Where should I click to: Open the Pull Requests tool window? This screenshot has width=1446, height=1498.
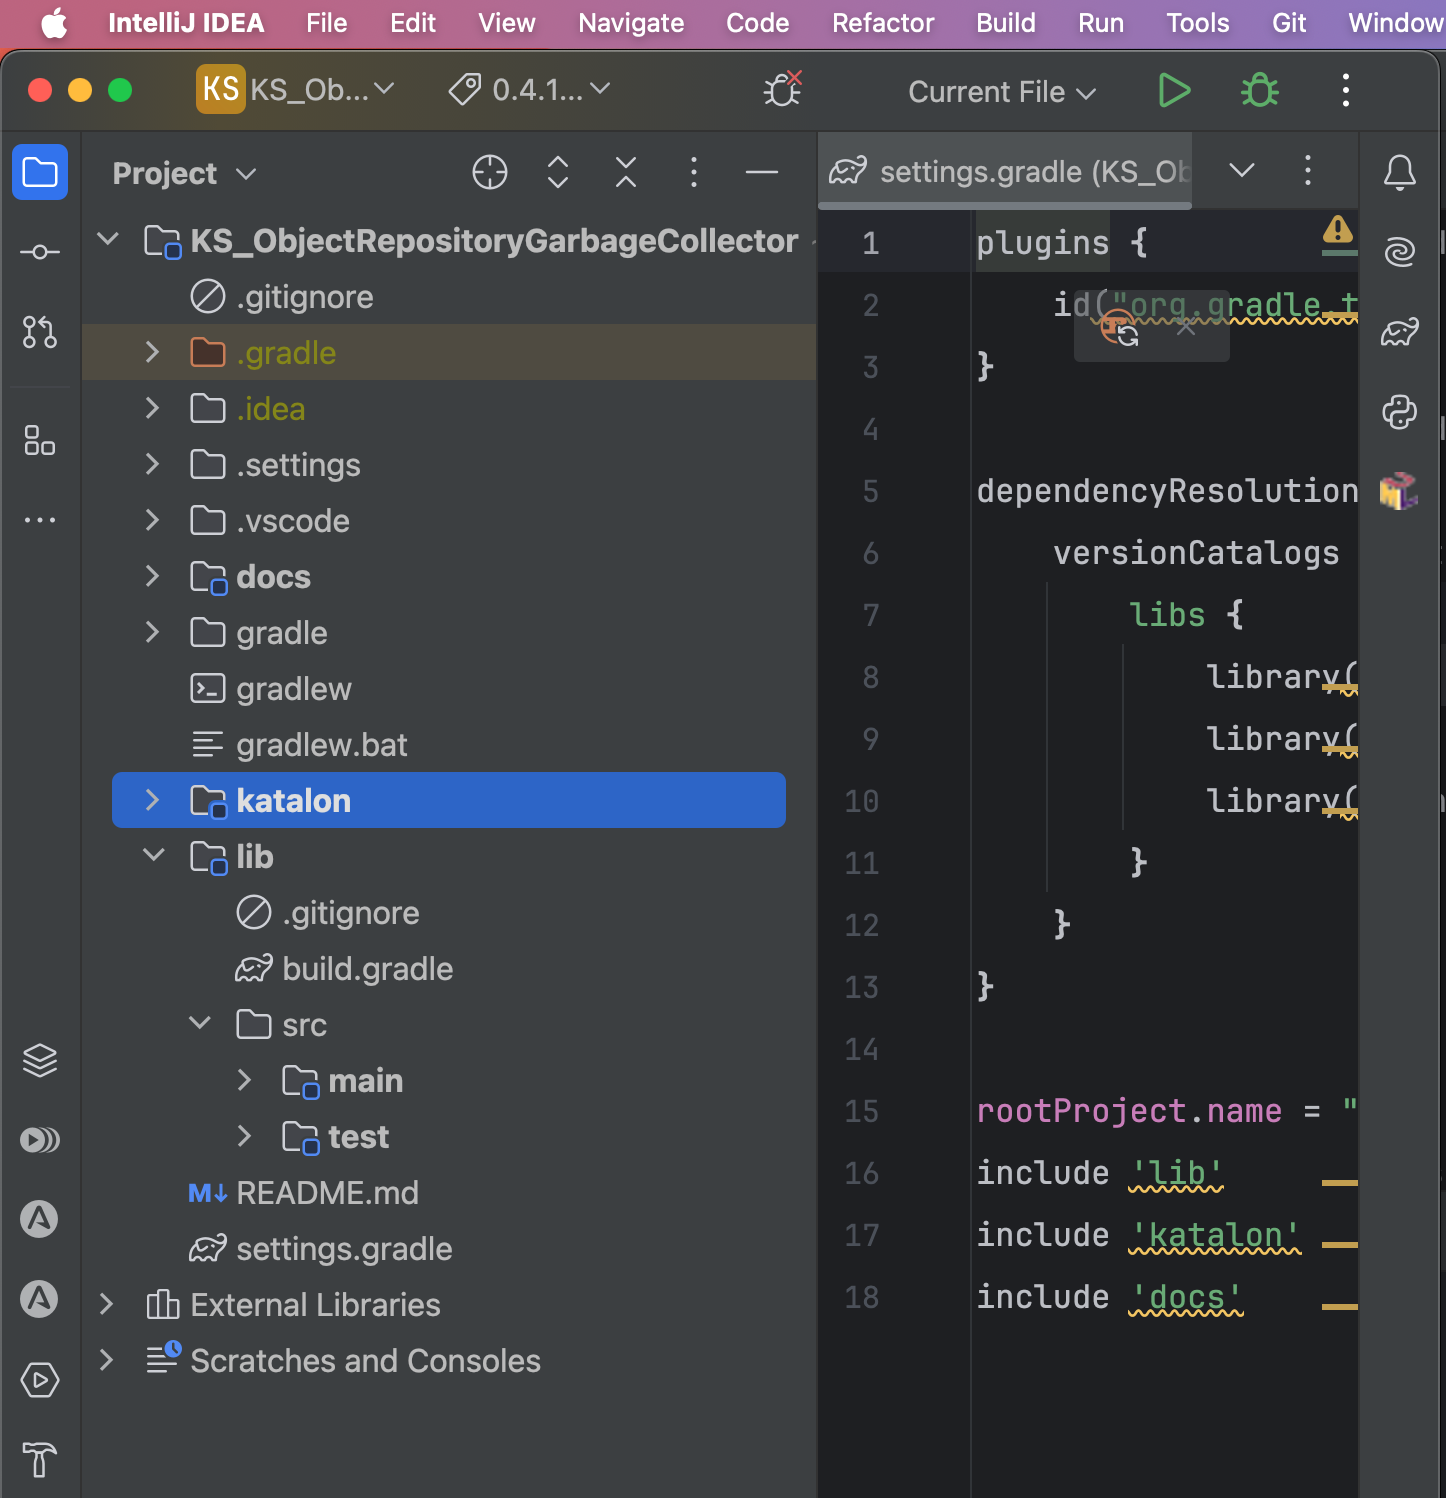40,331
